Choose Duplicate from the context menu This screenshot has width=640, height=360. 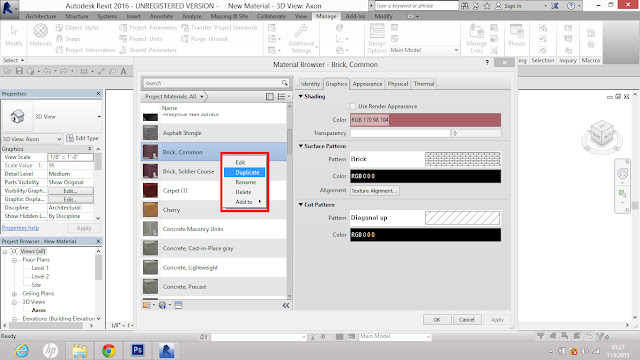(x=244, y=172)
